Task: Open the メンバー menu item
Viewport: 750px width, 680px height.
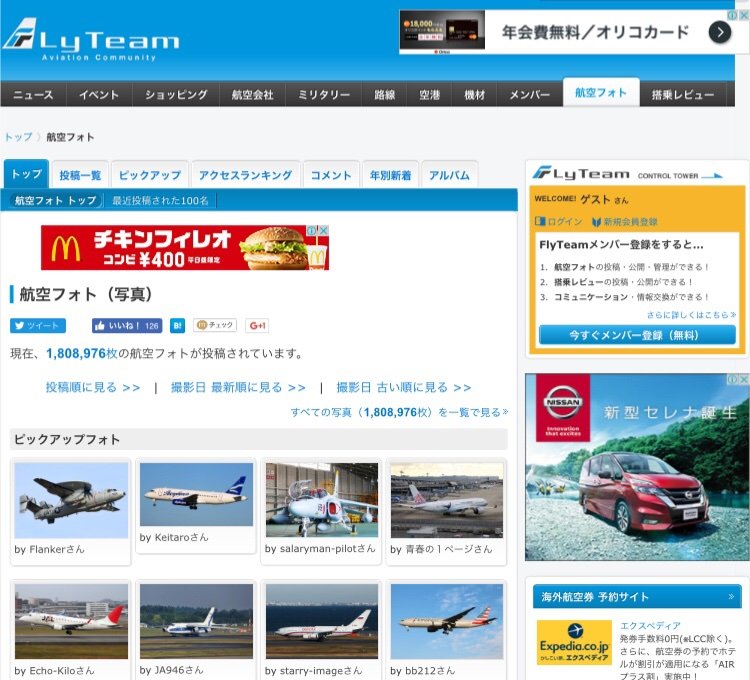Action: pos(529,94)
